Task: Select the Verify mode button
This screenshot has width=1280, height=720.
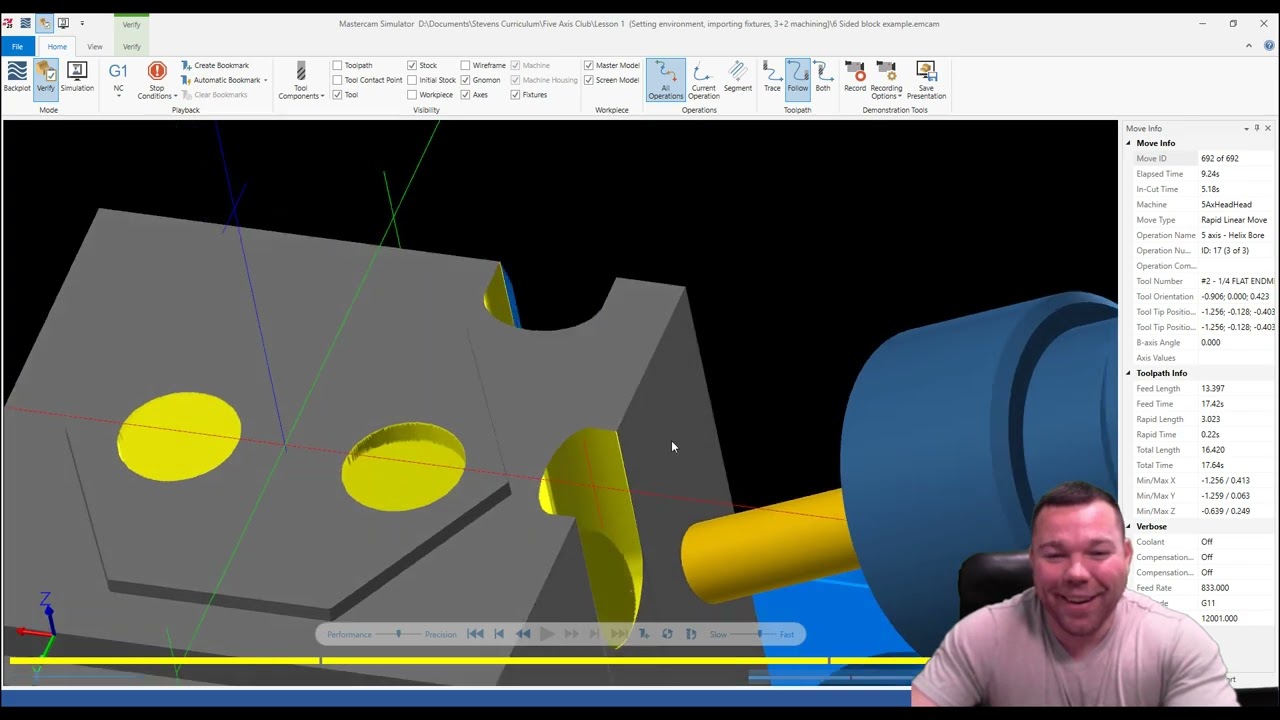Action: [x=46, y=78]
